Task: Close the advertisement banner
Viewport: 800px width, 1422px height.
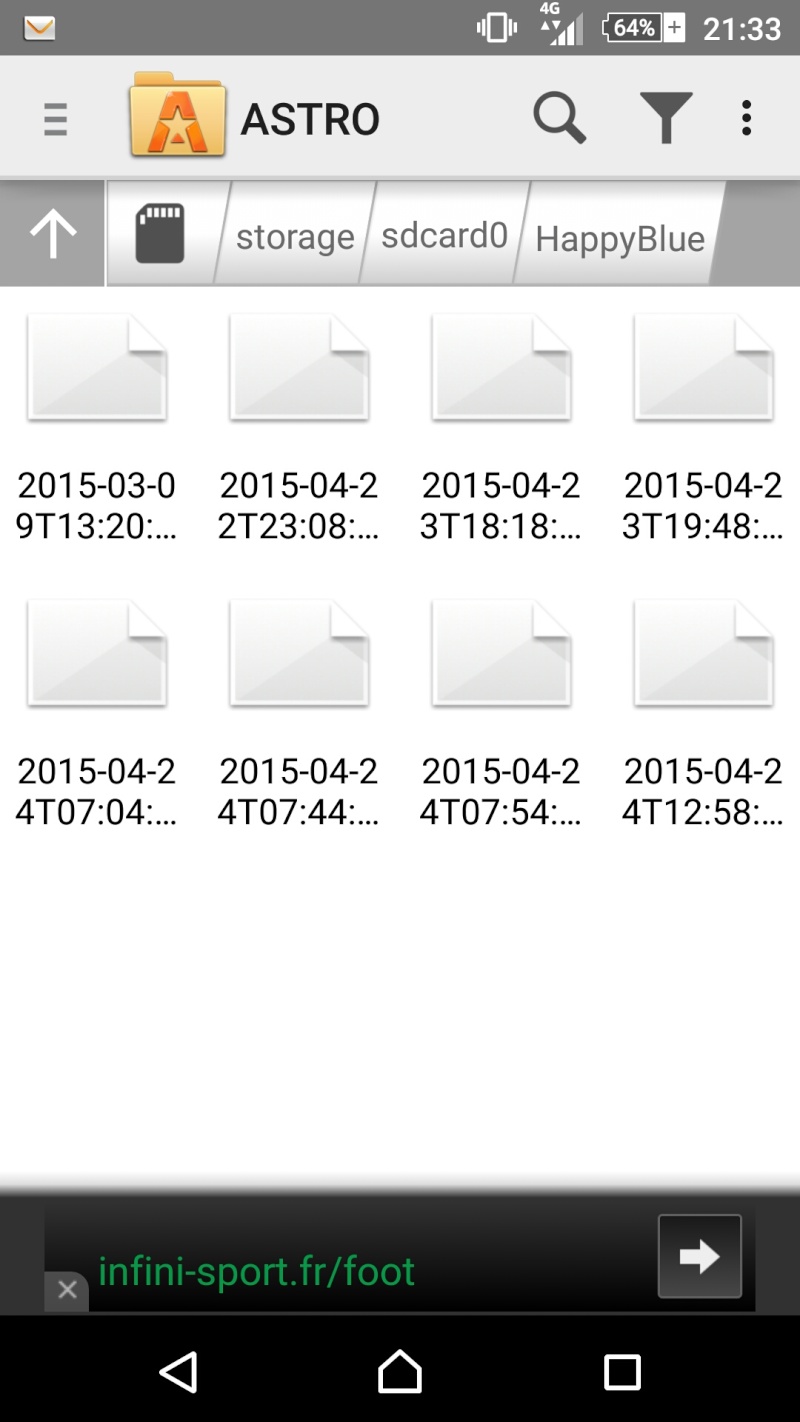Action: tap(67, 1290)
